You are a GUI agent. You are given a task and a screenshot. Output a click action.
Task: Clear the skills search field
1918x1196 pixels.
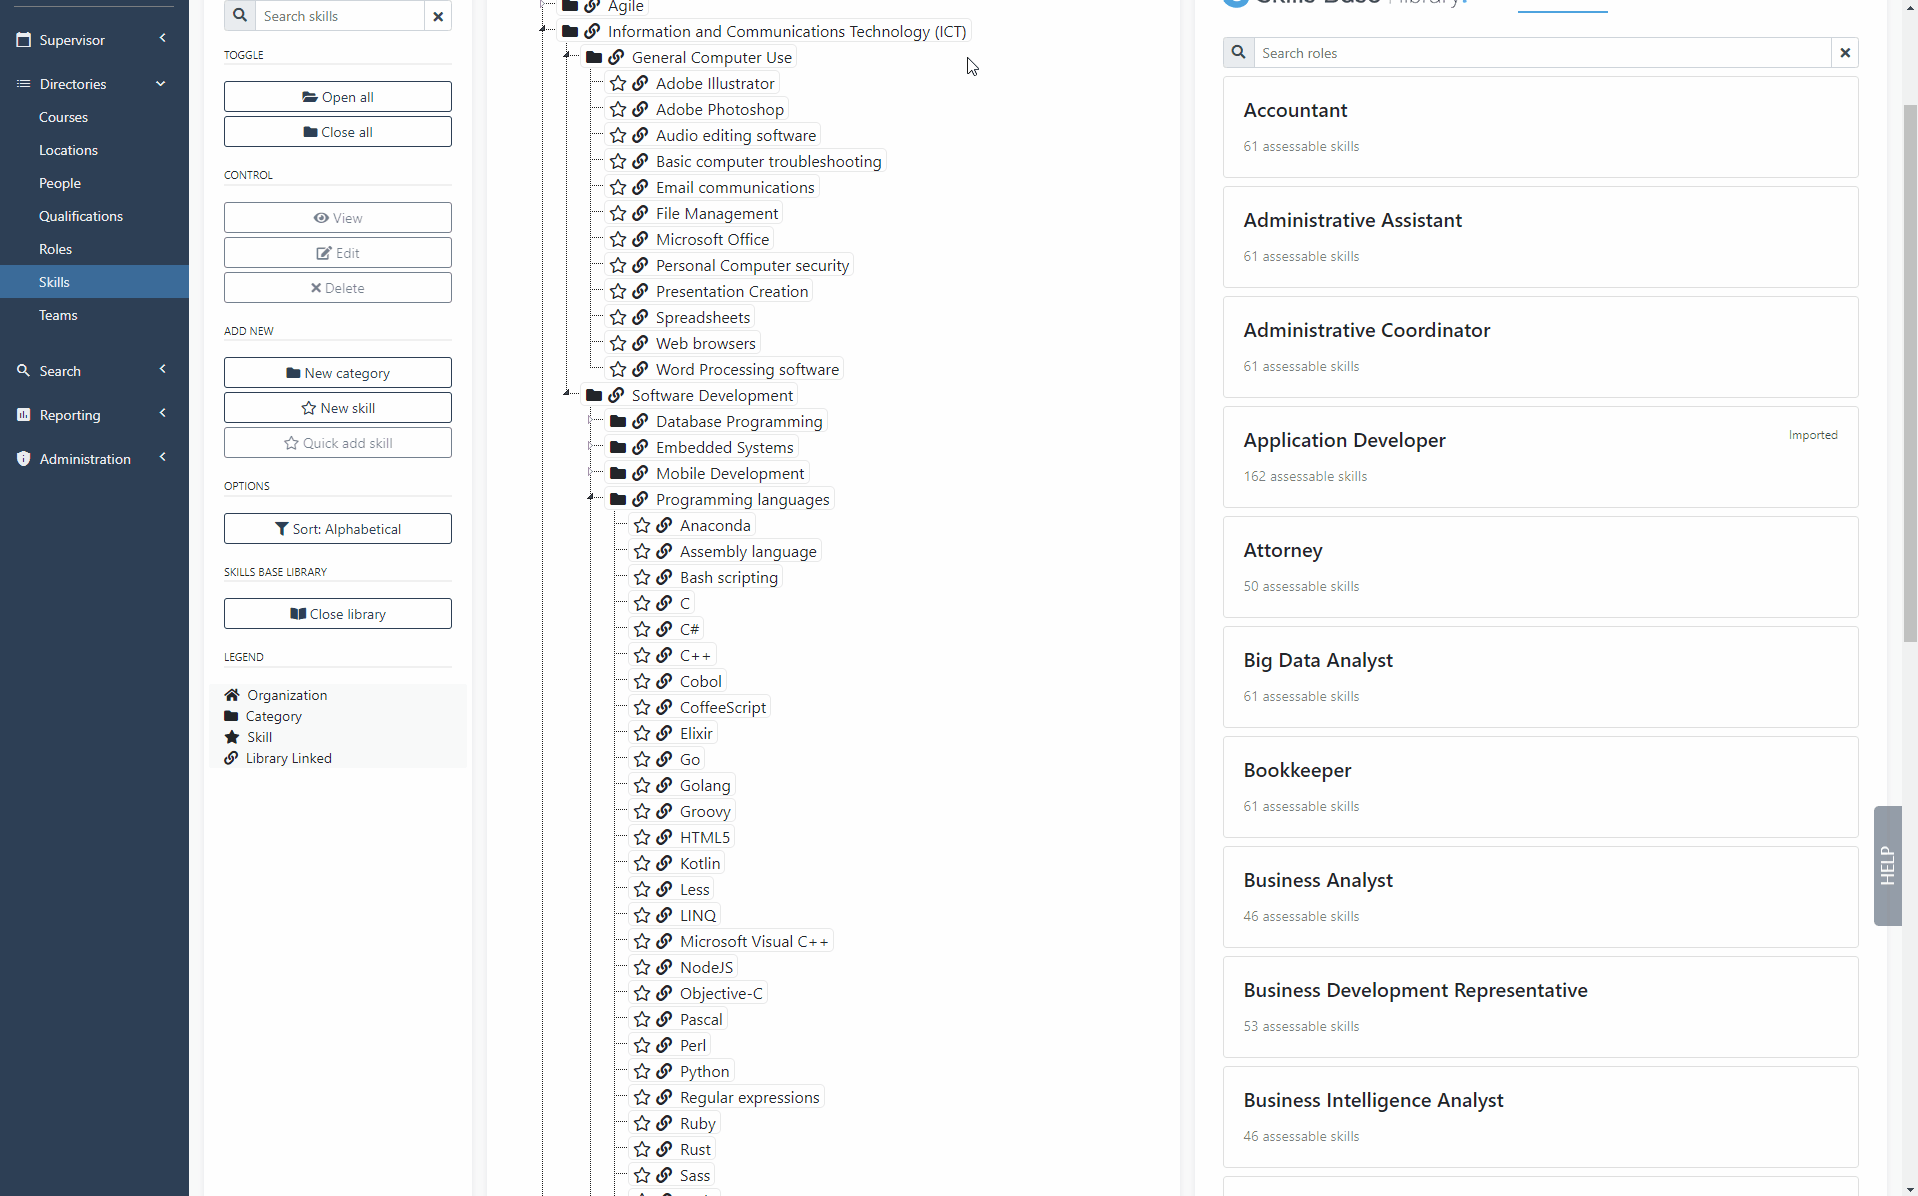pos(438,16)
